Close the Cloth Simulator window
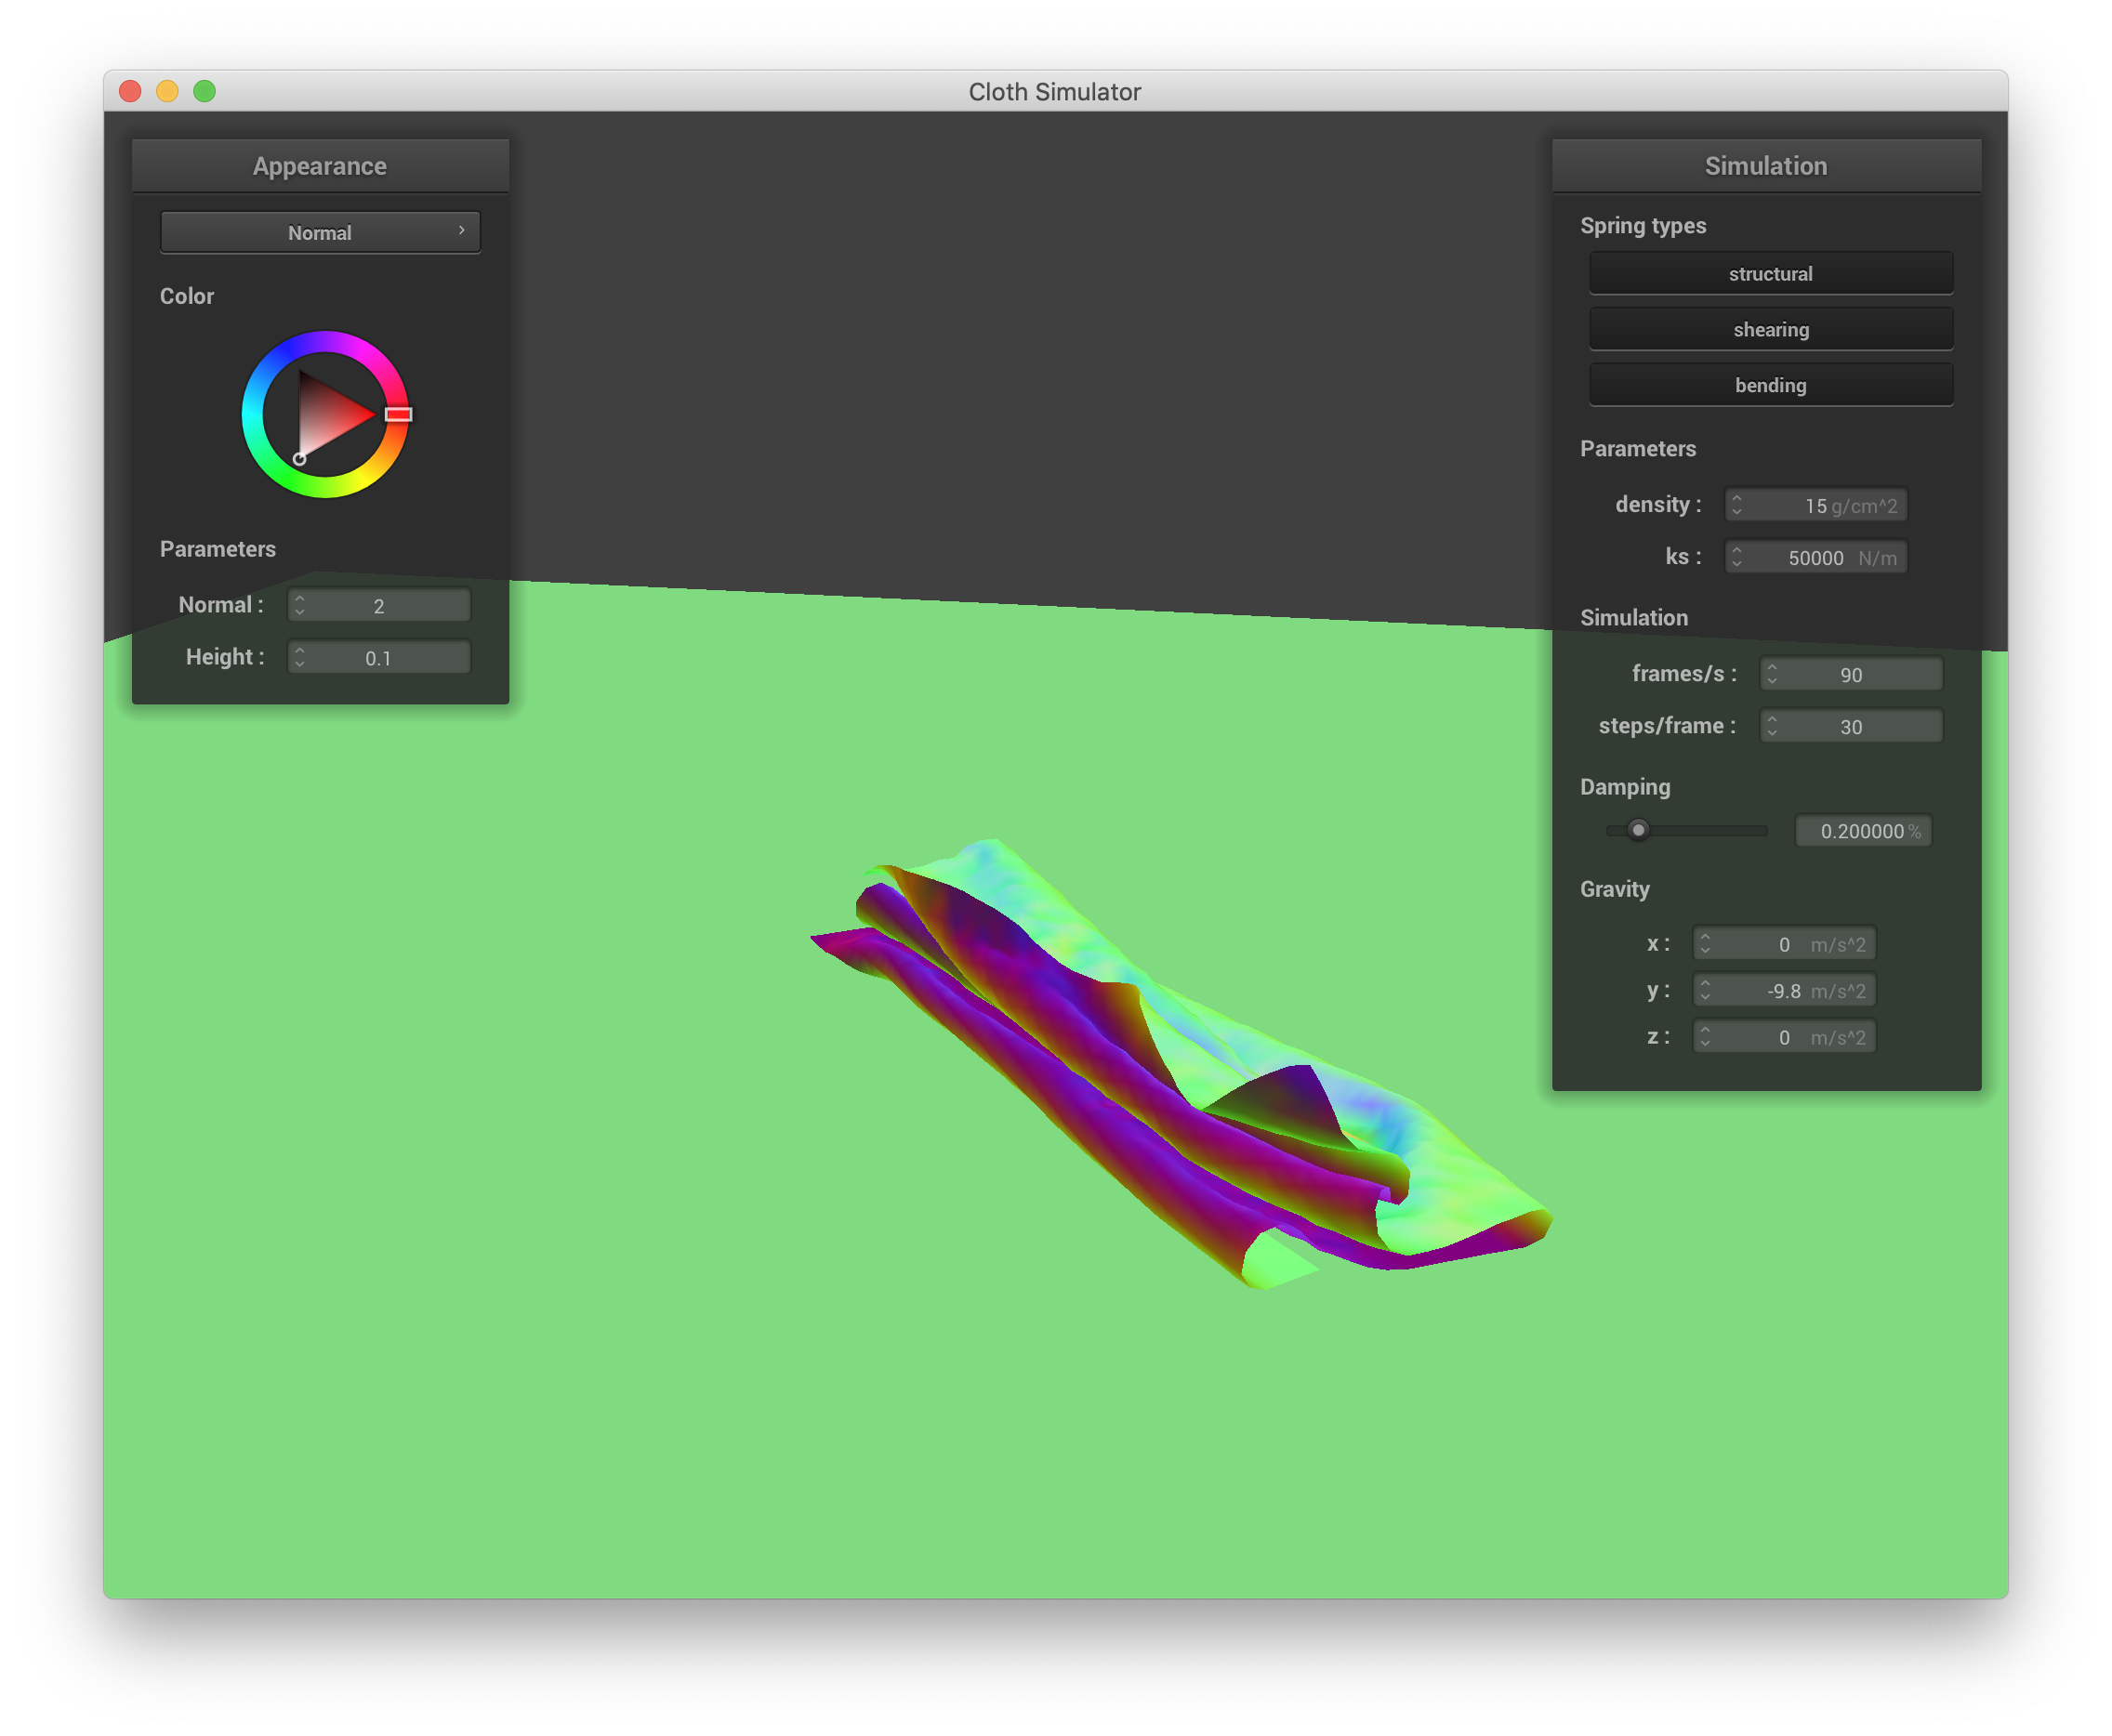Image resolution: width=2112 pixels, height=1736 pixels. [x=130, y=91]
